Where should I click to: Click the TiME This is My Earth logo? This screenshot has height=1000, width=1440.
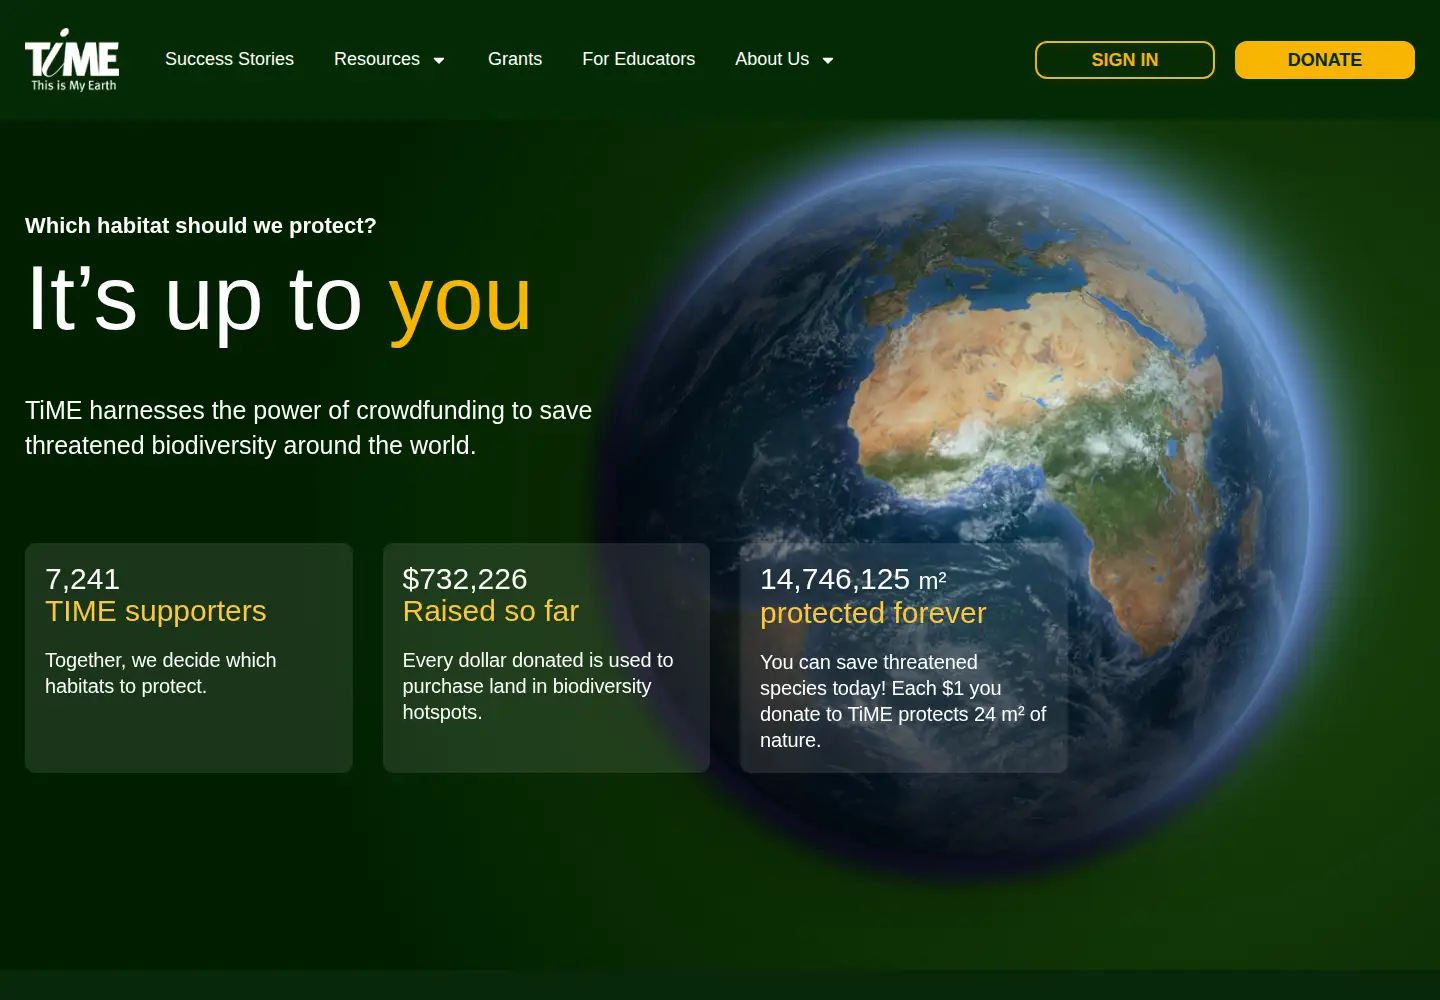click(x=72, y=60)
